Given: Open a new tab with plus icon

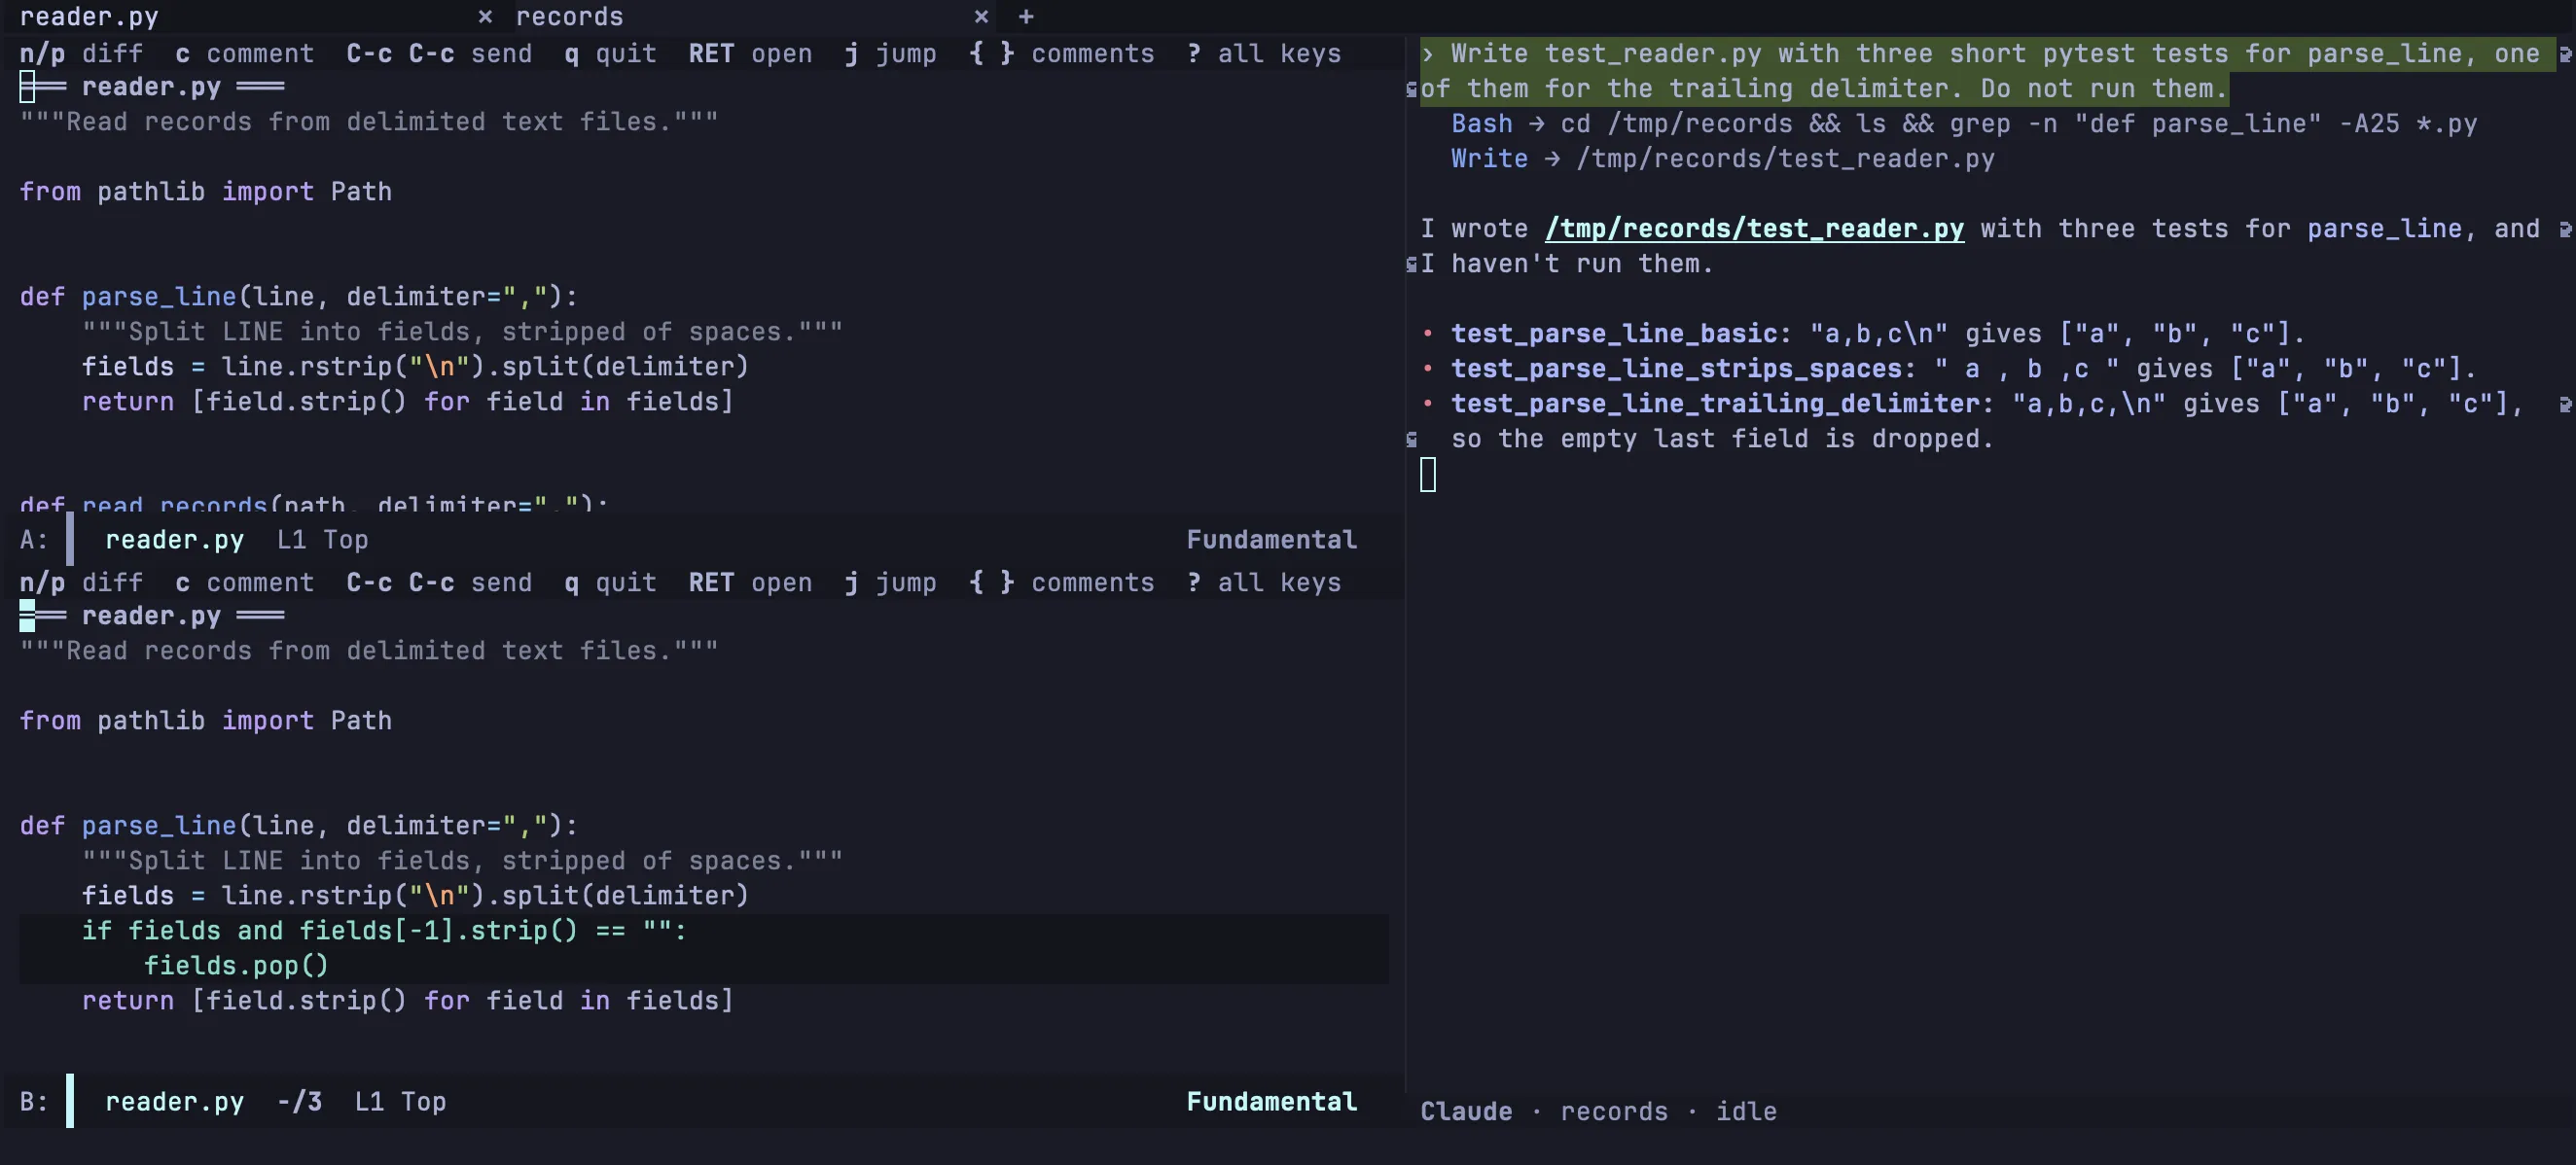Looking at the screenshot, I should [x=1026, y=17].
